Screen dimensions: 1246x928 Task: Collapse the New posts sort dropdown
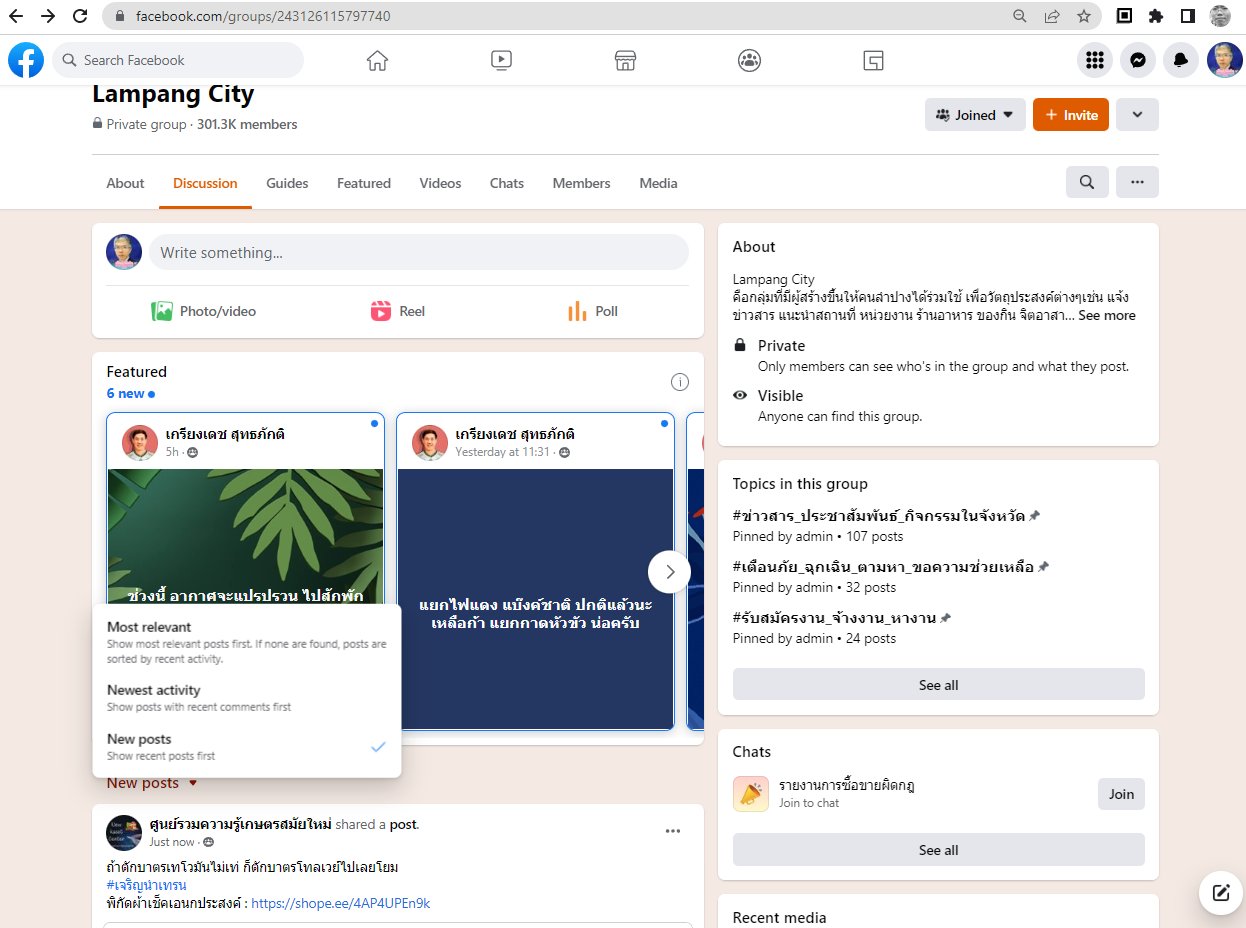pyautogui.click(x=152, y=783)
